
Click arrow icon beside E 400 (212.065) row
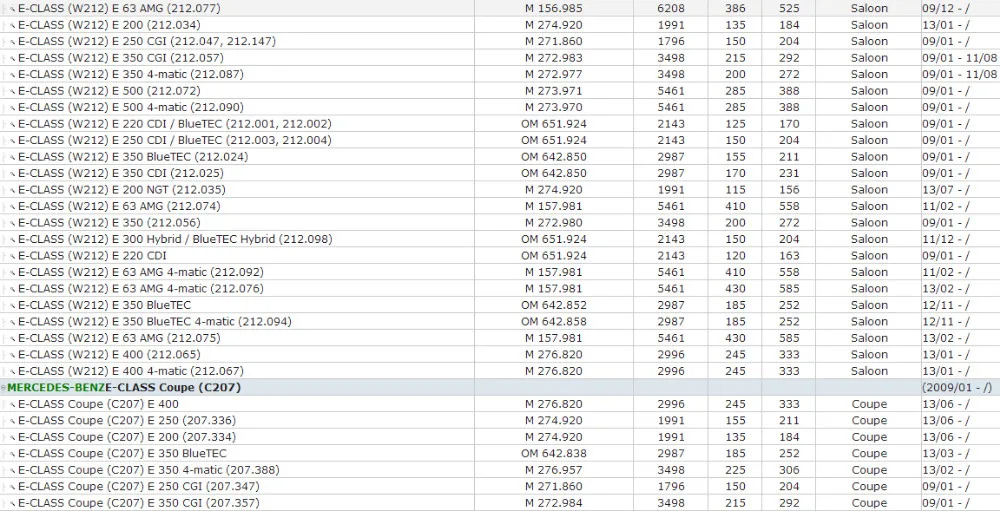coord(12,355)
